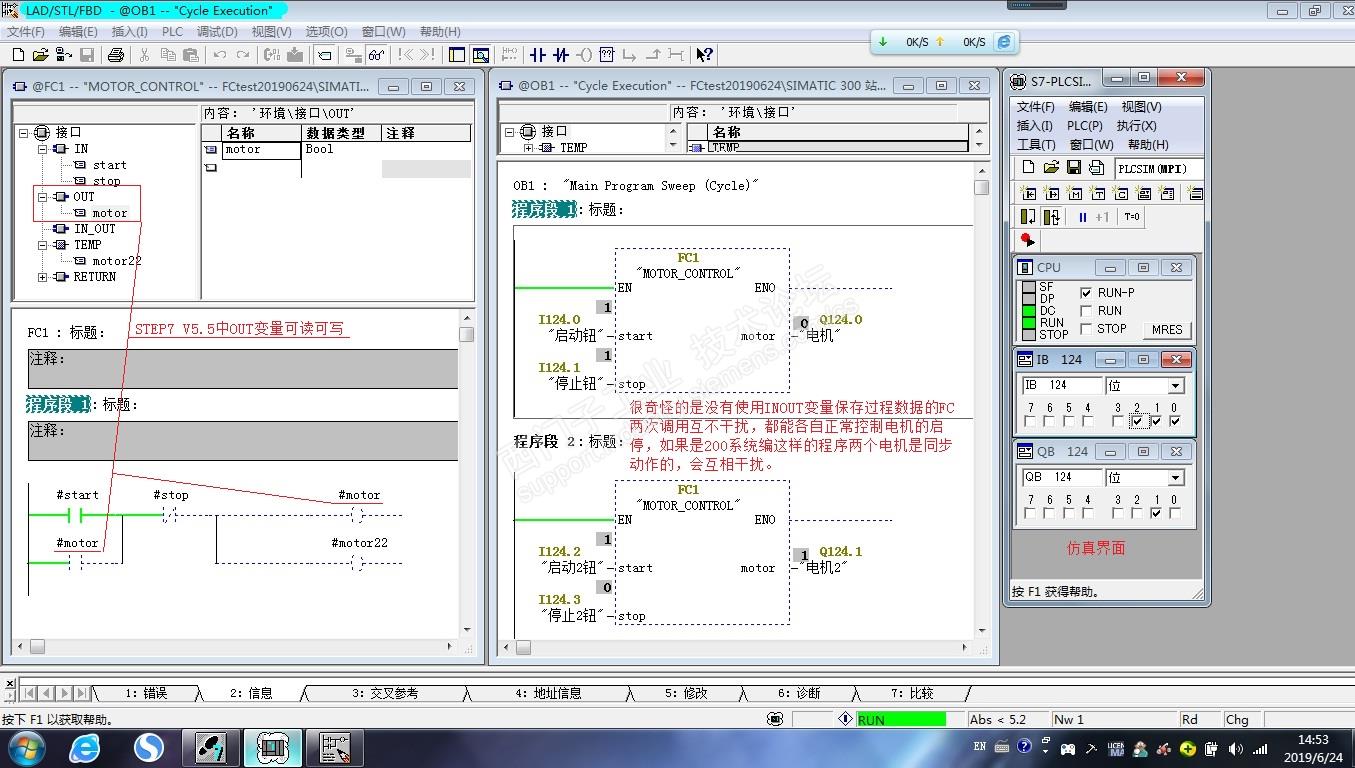Insert an empty box element
This screenshot has width=1355, height=768.
607,55
